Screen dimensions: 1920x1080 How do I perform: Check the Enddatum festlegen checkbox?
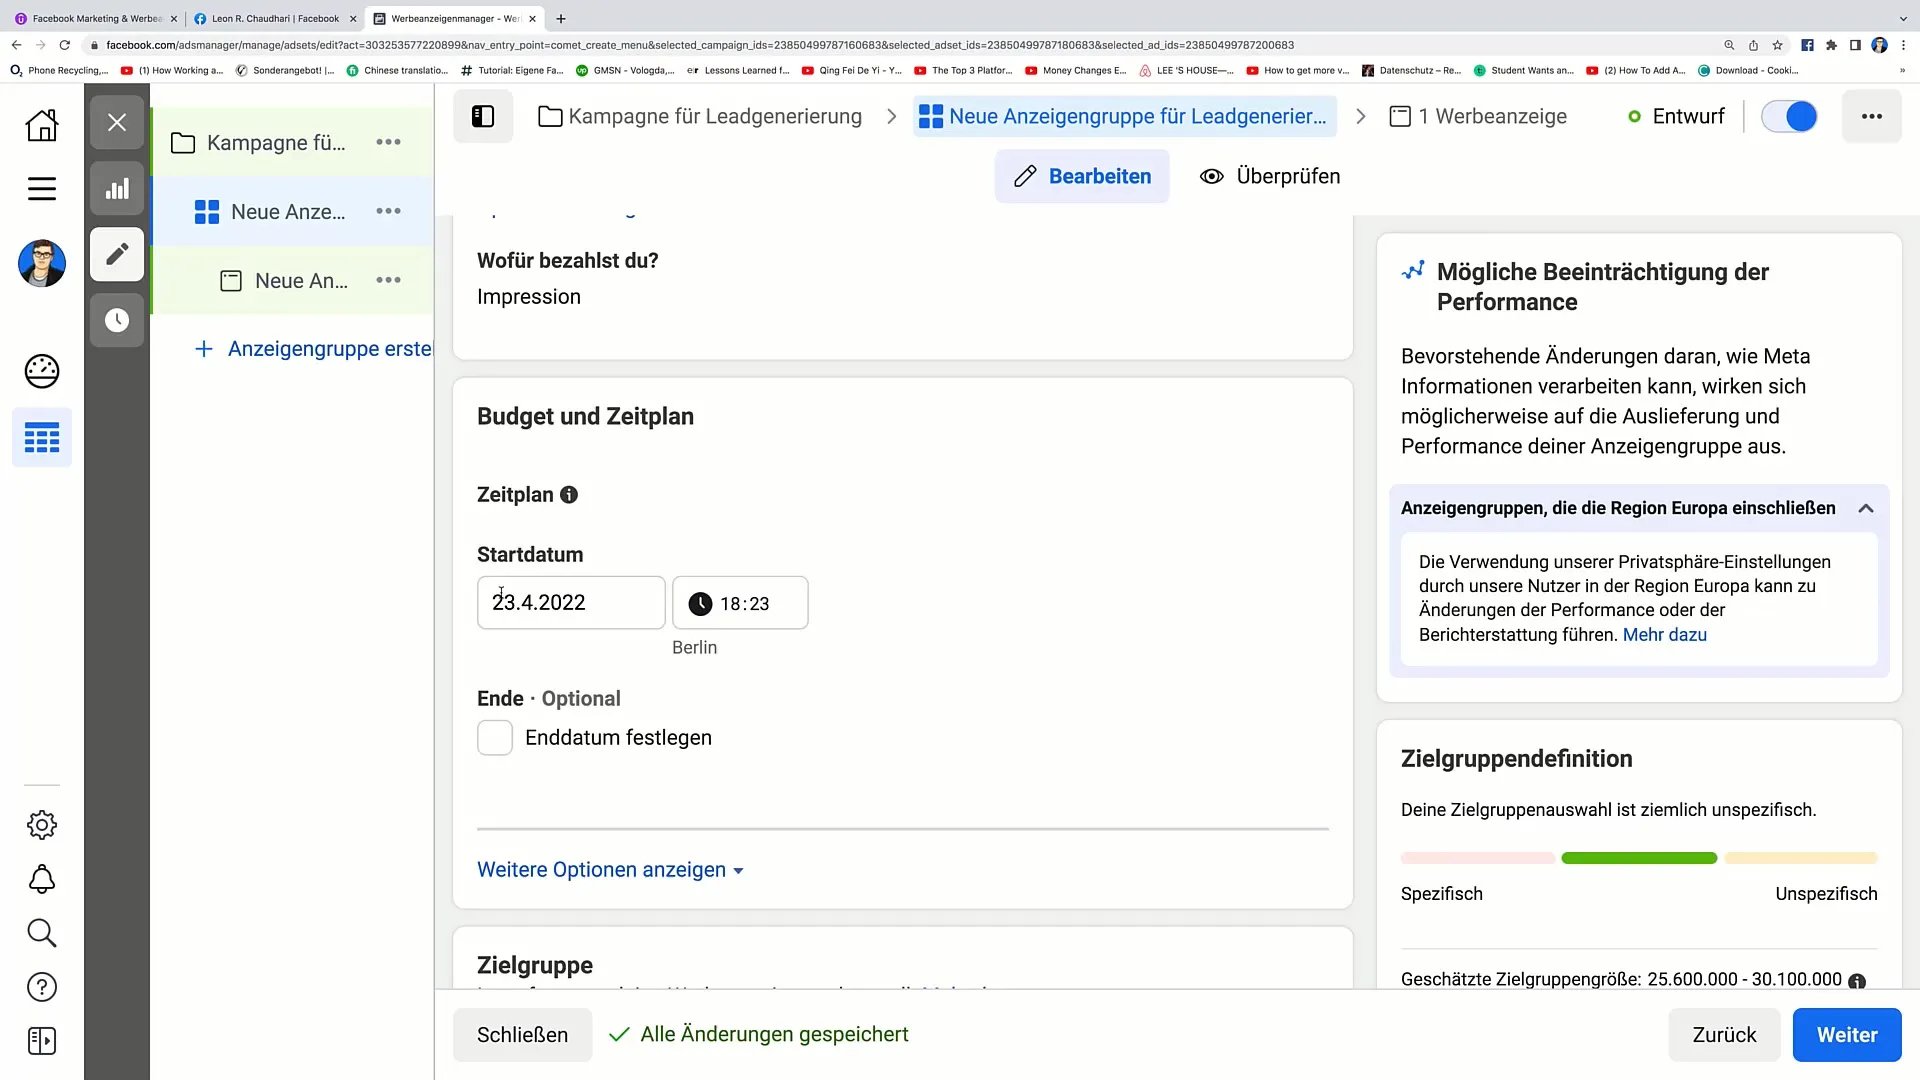click(495, 738)
